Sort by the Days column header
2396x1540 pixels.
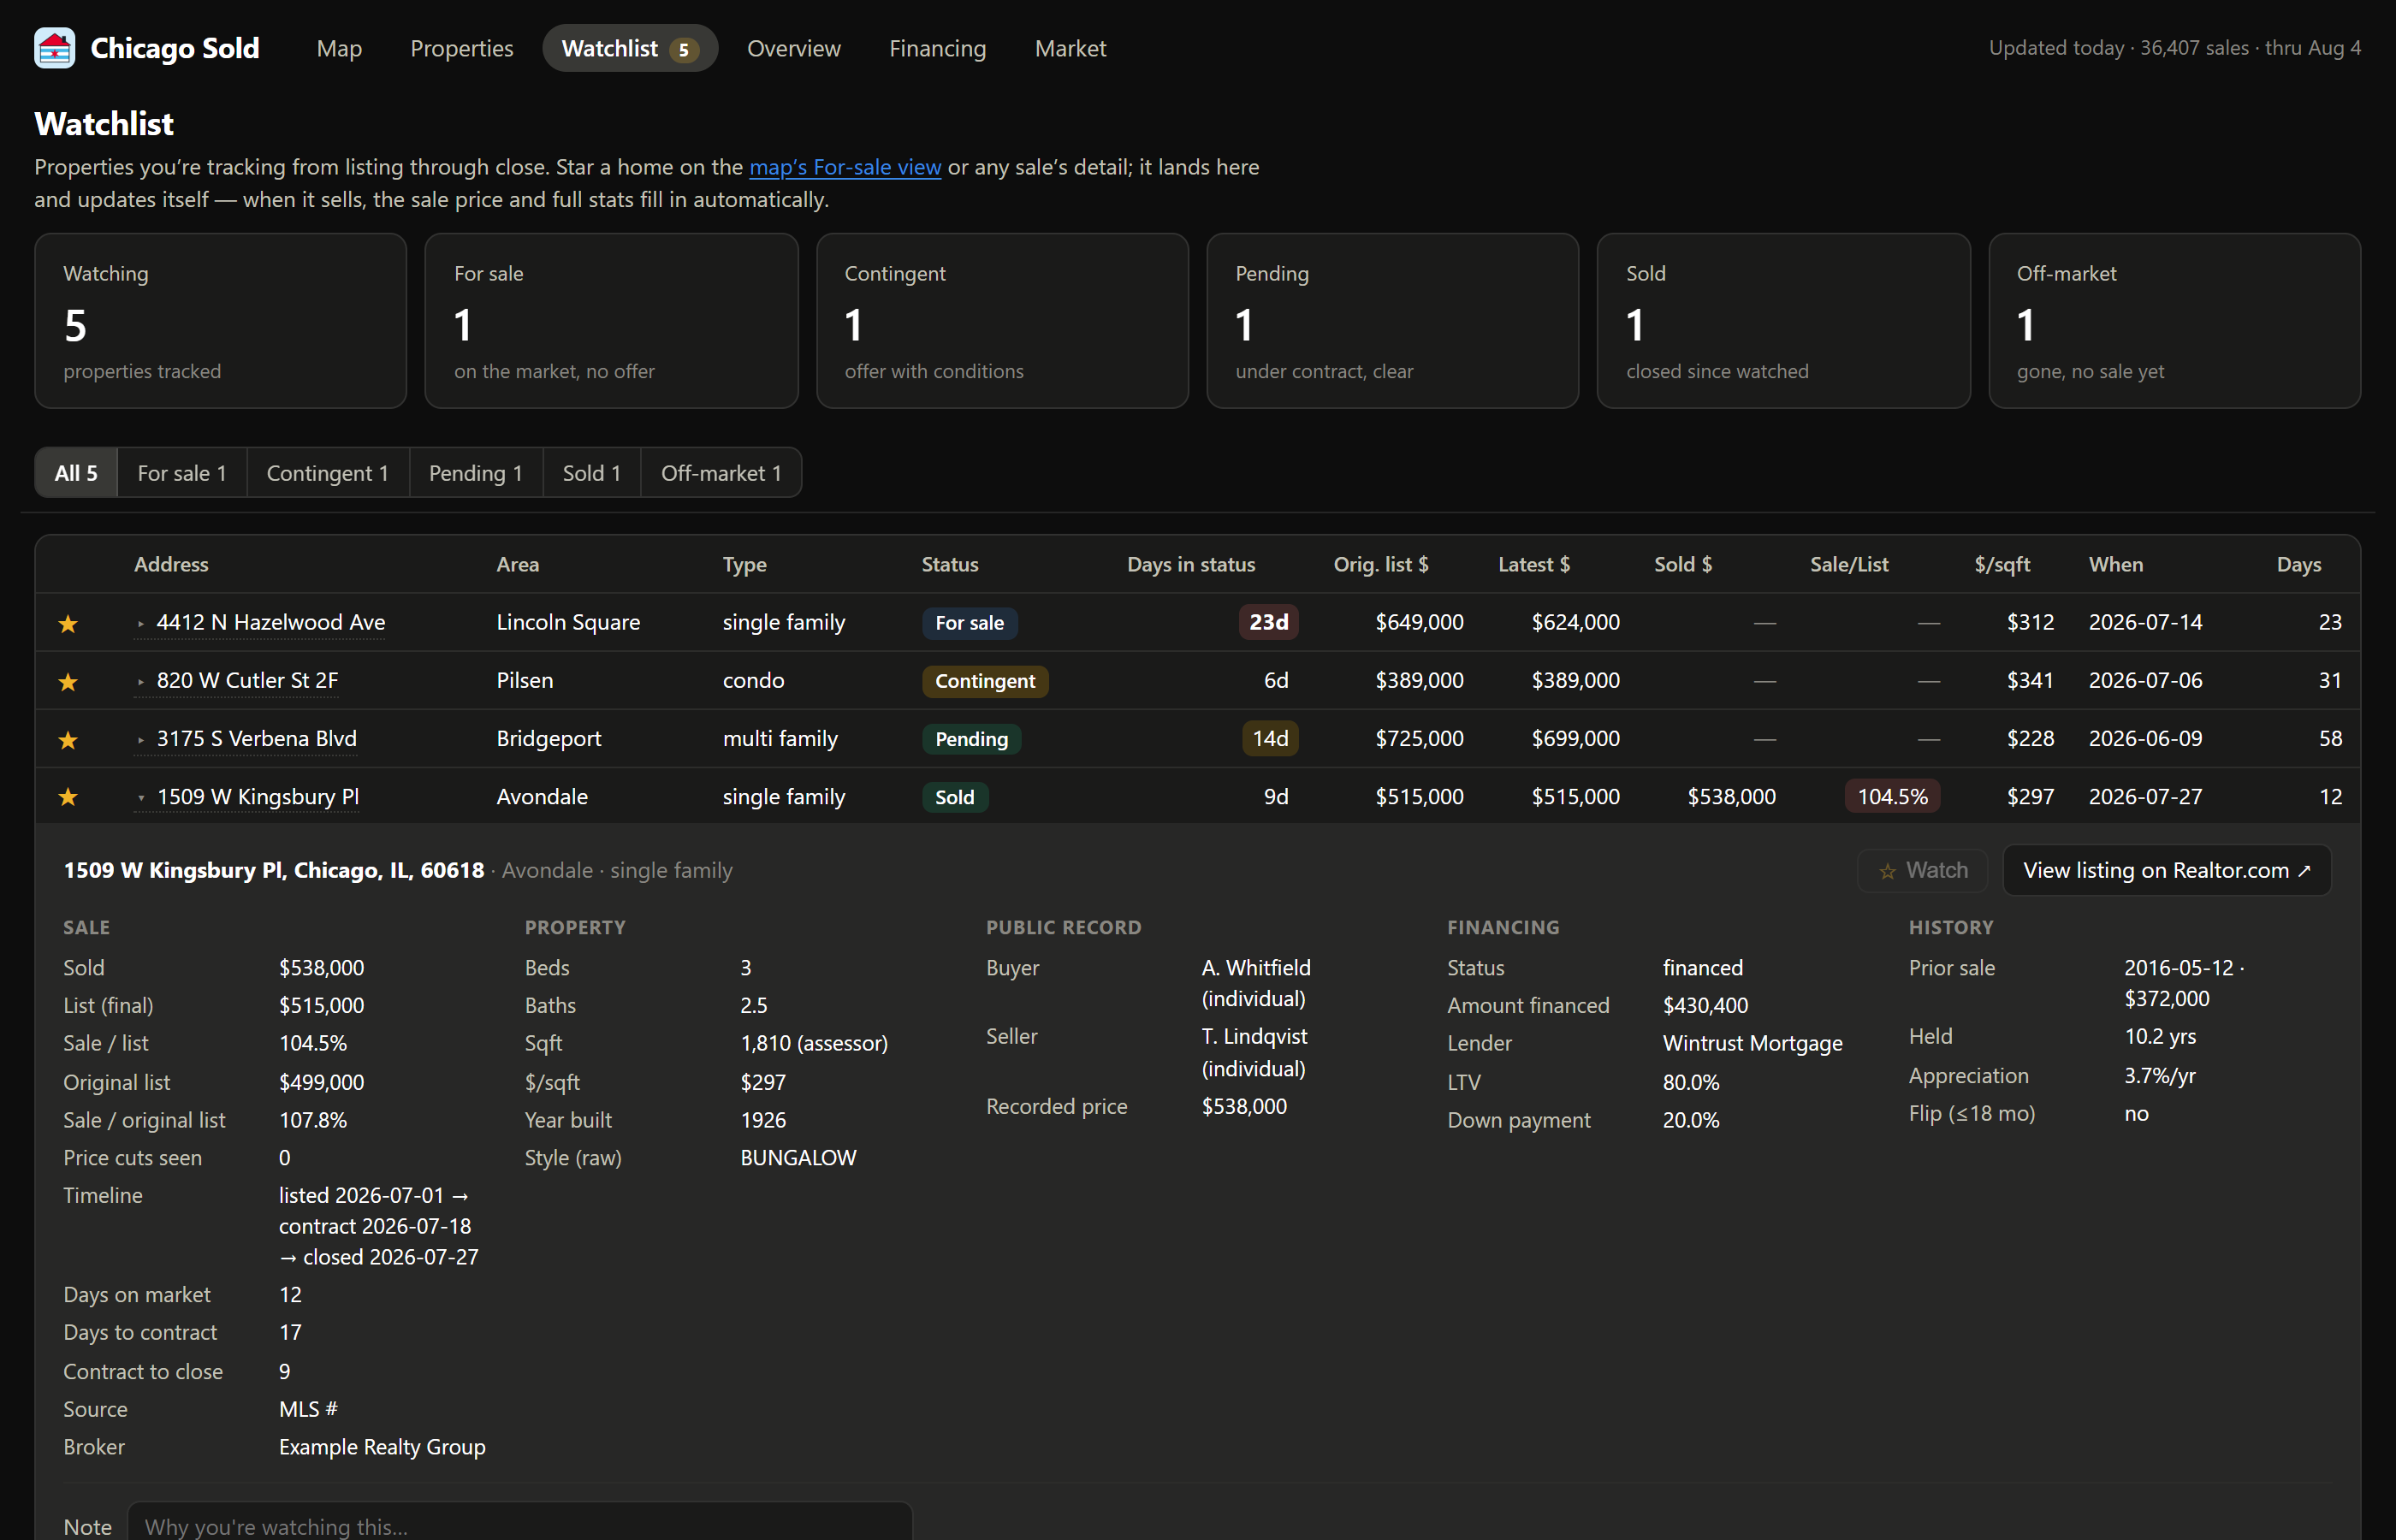(2299, 564)
